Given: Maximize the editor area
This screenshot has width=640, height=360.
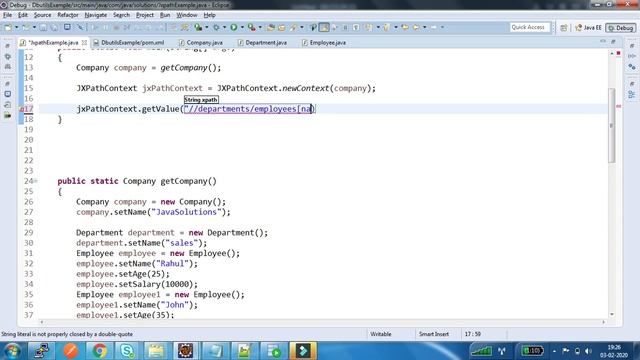Looking at the screenshot, I should click(x=613, y=42).
